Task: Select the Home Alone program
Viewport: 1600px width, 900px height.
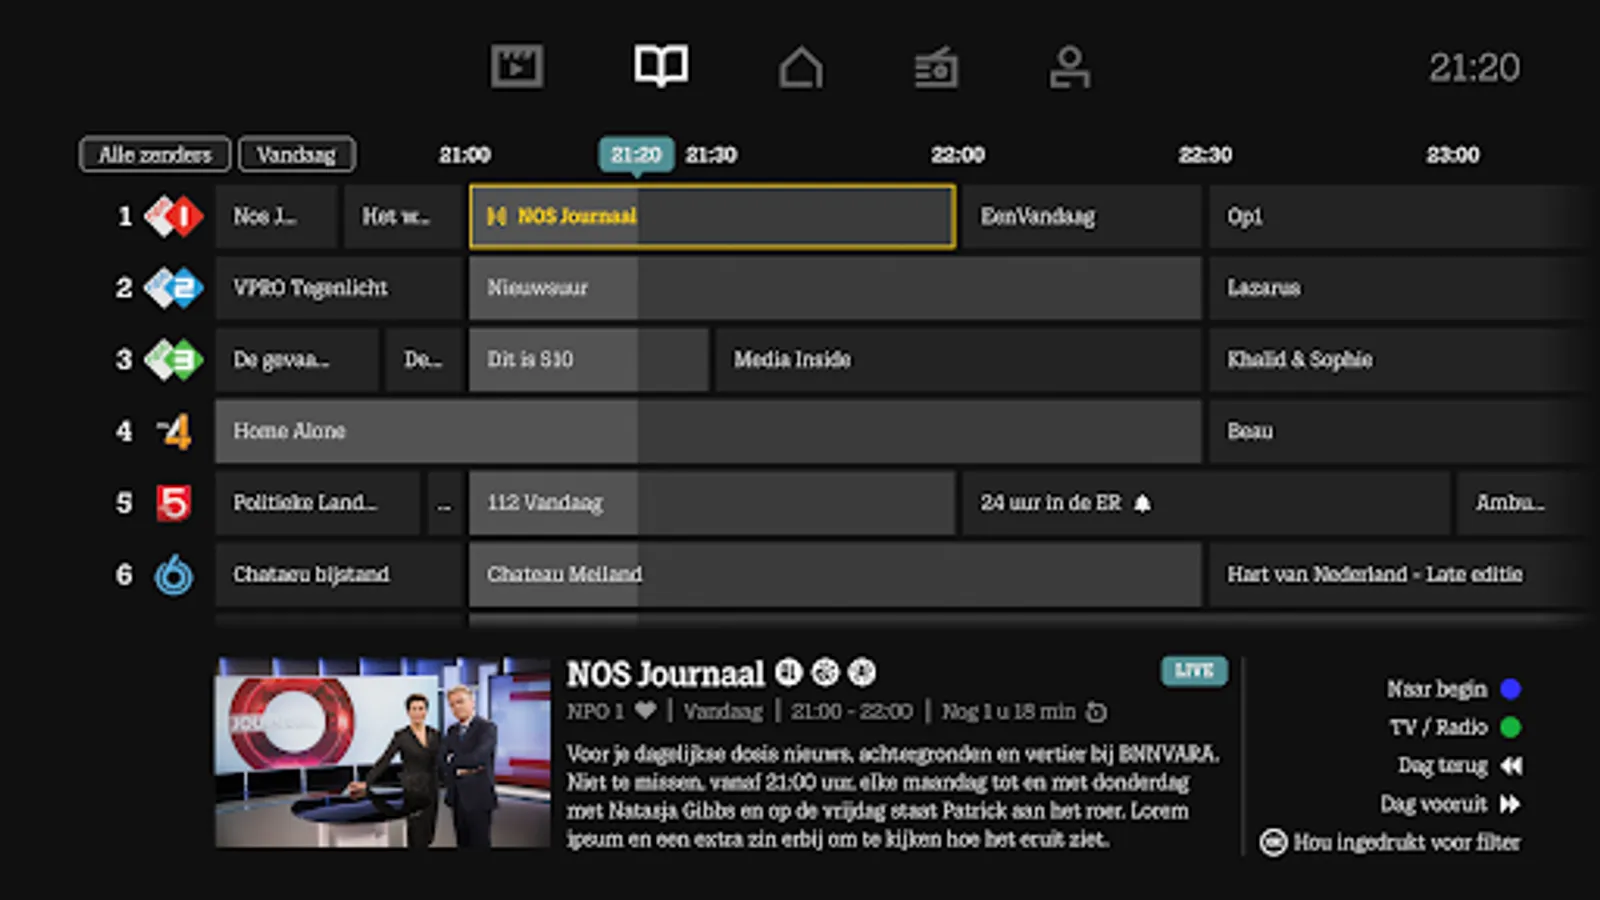Action: coord(708,431)
